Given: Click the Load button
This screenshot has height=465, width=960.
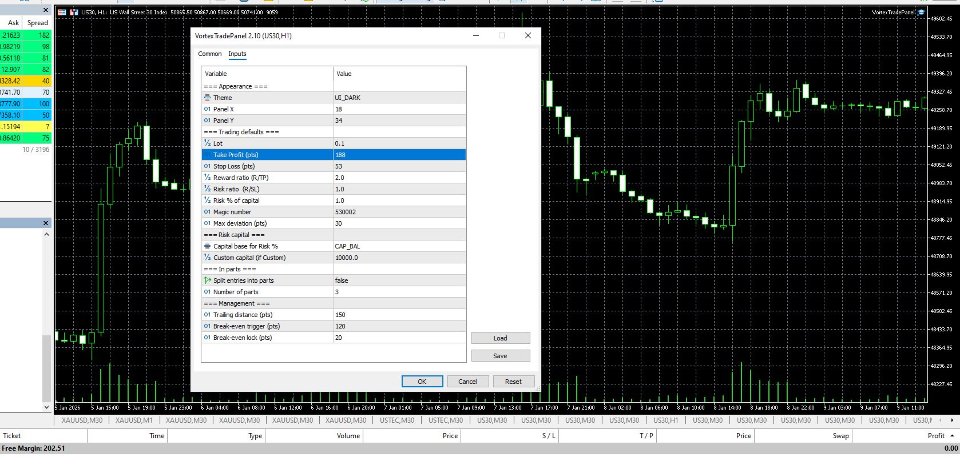Looking at the screenshot, I should pyautogui.click(x=500, y=338).
